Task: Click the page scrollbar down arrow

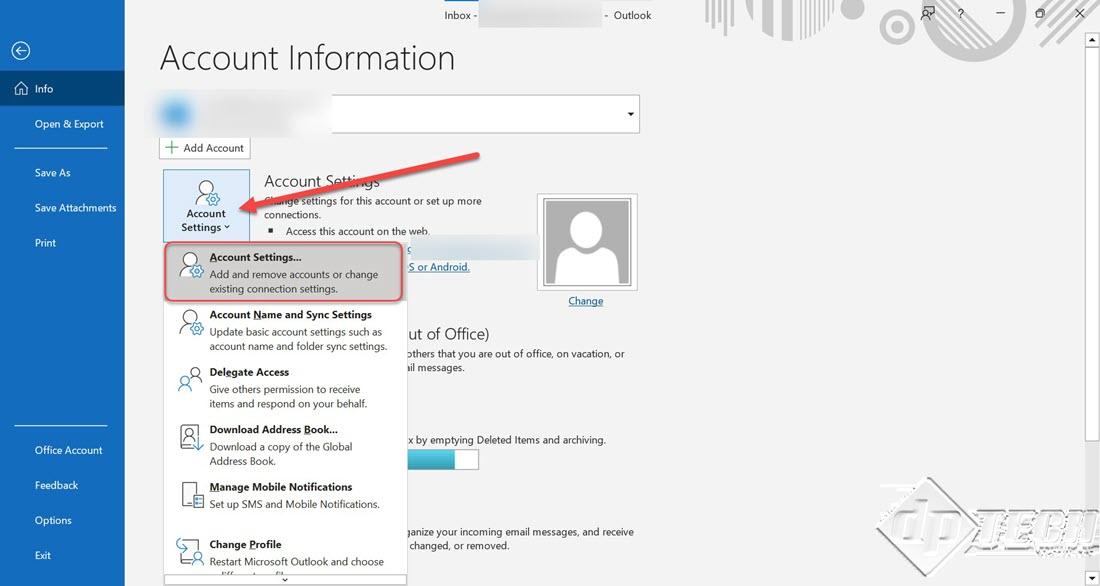Action: (x=1092, y=578)
